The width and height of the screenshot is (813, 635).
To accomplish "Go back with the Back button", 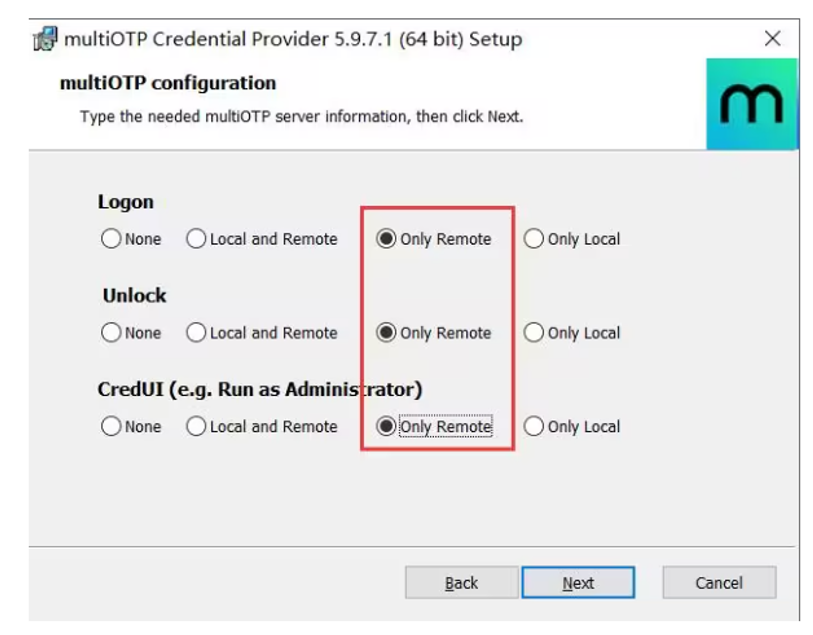I will [461, 583].
